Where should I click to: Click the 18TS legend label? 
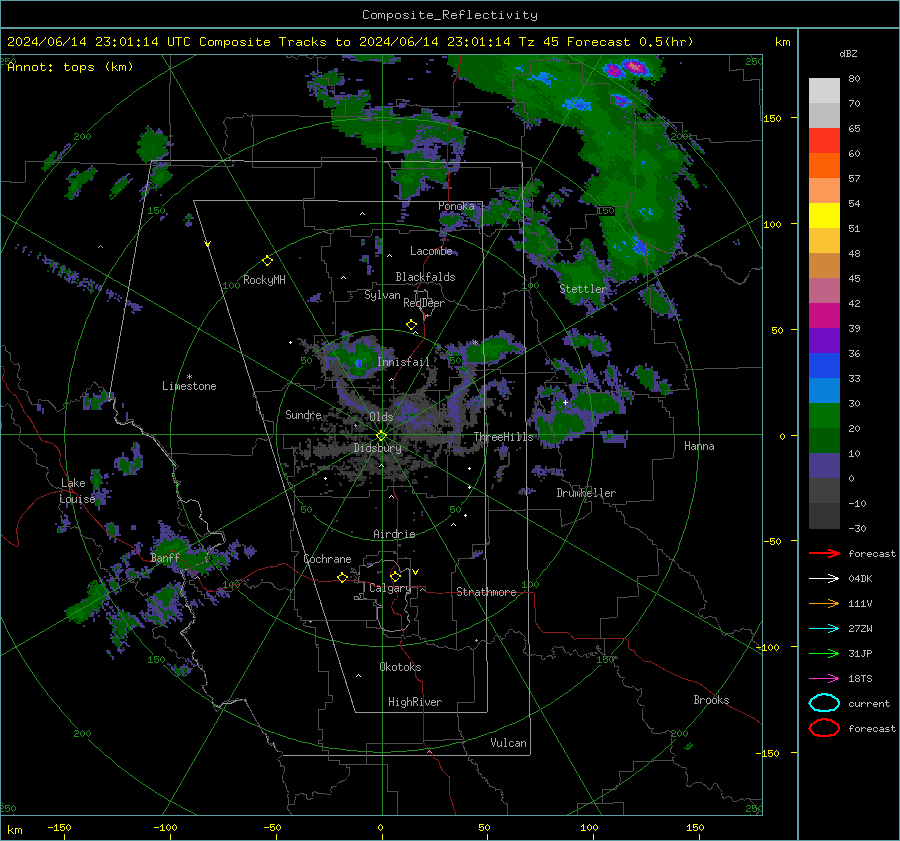point(860,679)
